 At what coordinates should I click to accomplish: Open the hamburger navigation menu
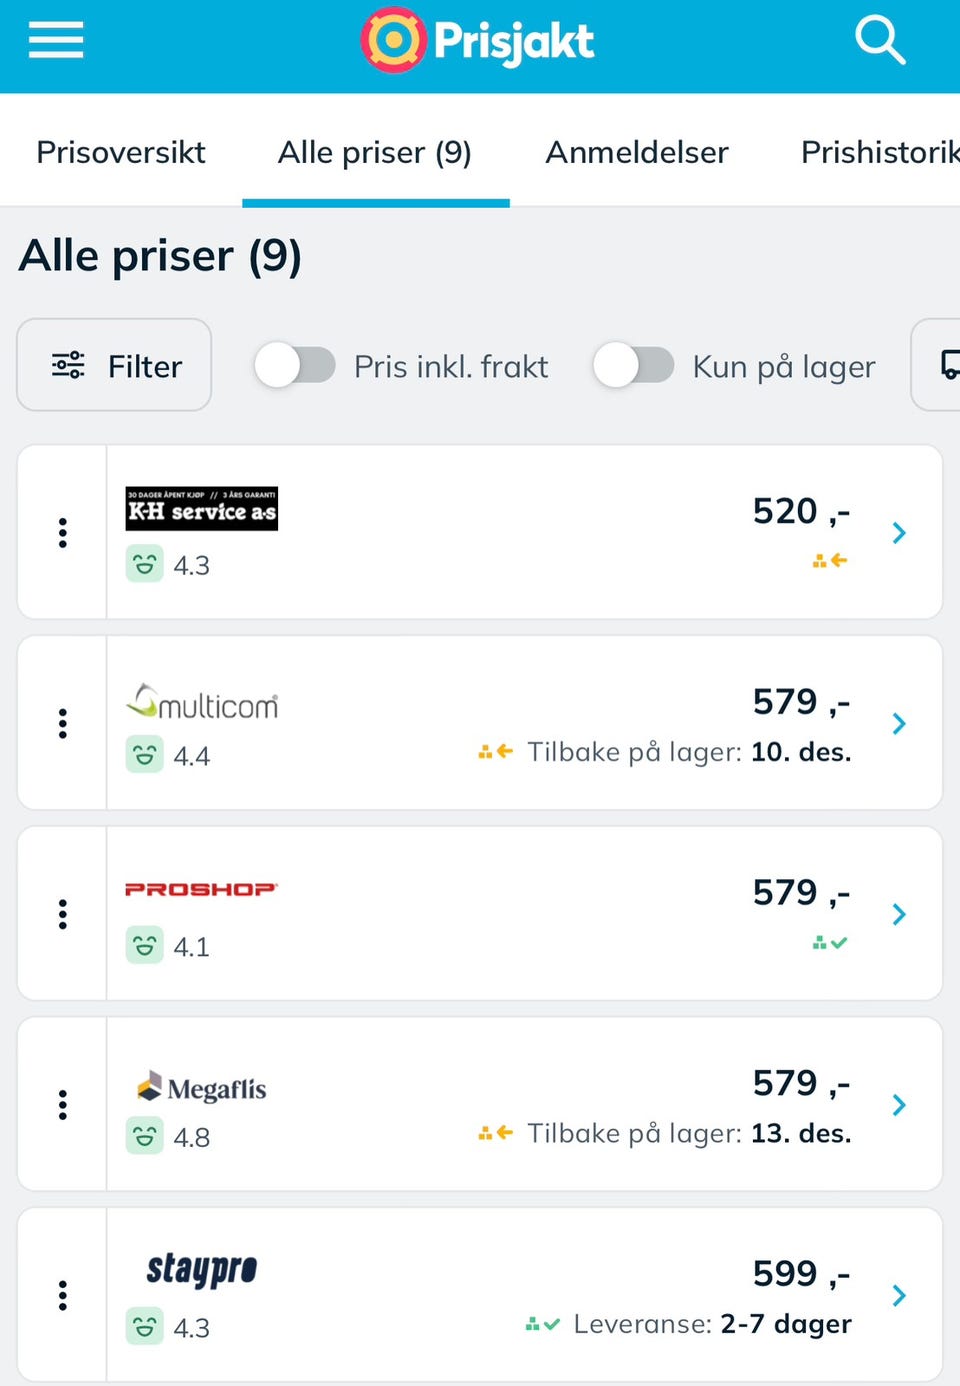(x=56, y=41)
